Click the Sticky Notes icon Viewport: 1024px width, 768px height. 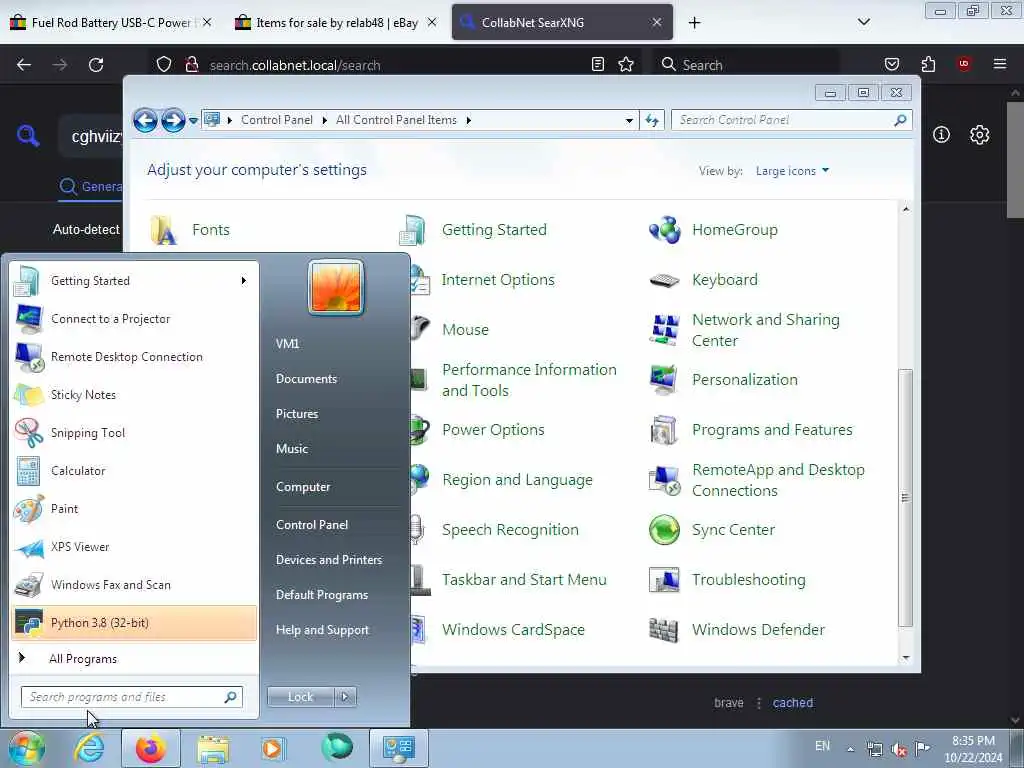(x=29, y=395)
